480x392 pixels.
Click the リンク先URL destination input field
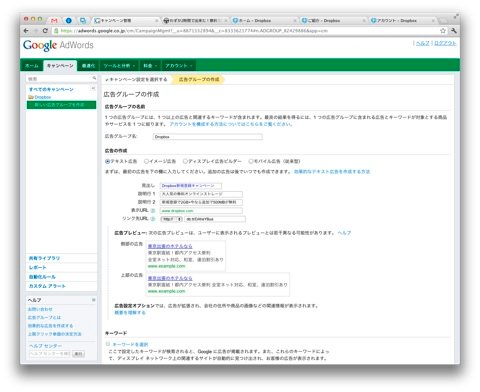[215, 219]
